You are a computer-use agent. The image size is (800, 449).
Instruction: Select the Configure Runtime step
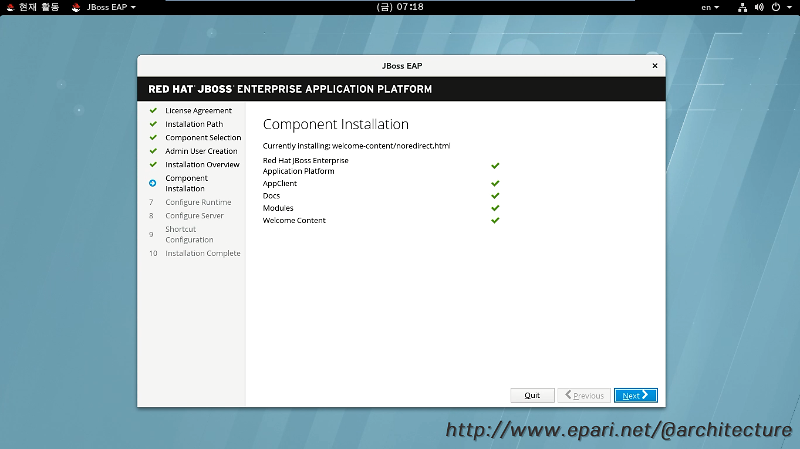tap(198, 202)
